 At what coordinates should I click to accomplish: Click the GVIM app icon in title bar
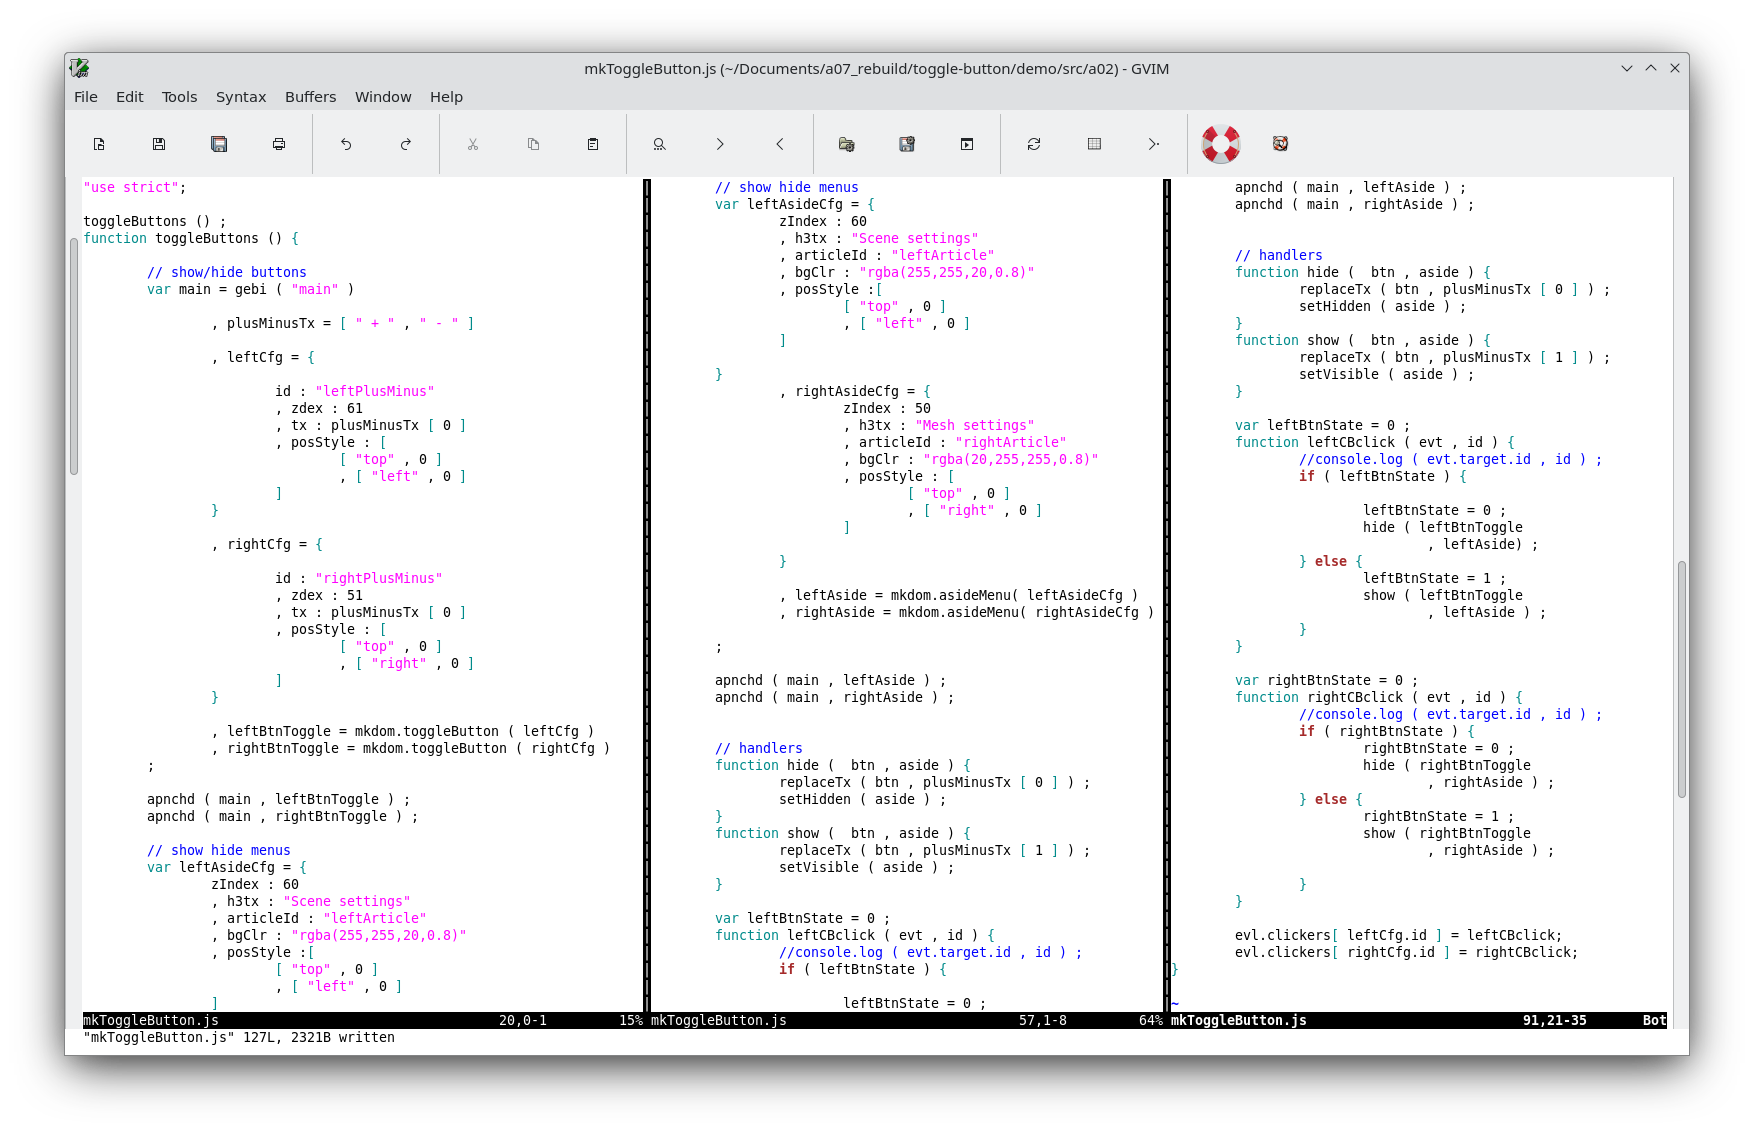pos(80,68)
